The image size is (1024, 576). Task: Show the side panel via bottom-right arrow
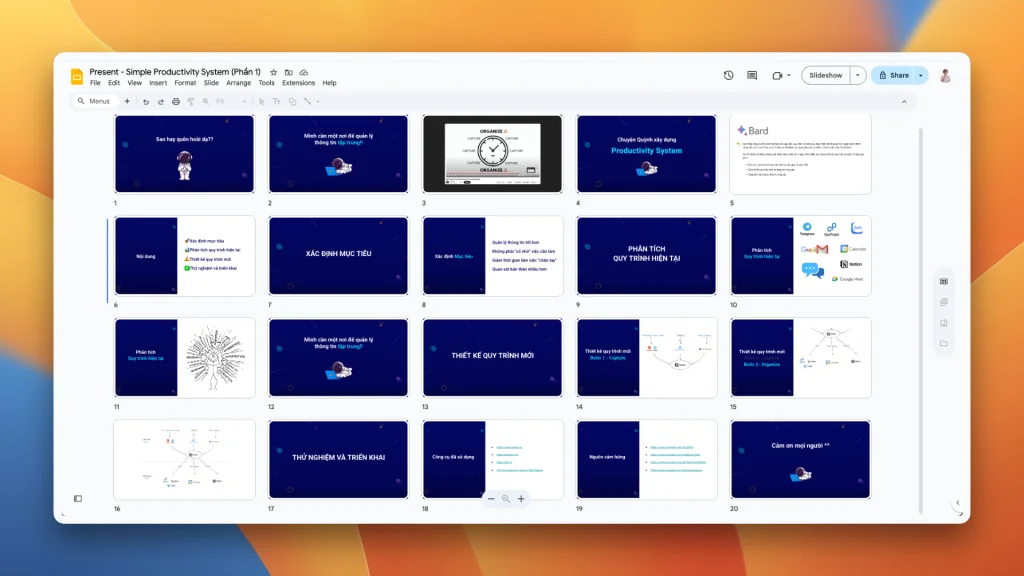click(x=957, y=503)
